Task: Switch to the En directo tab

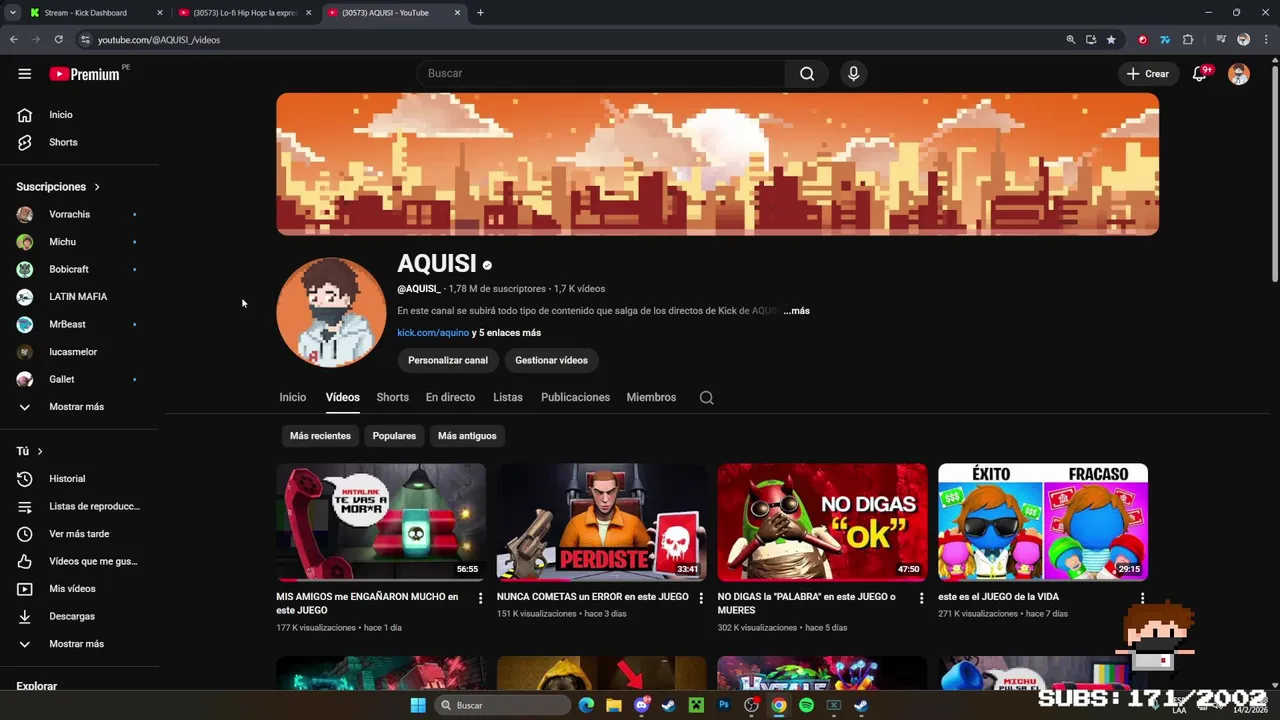Action: click(450, 397)
